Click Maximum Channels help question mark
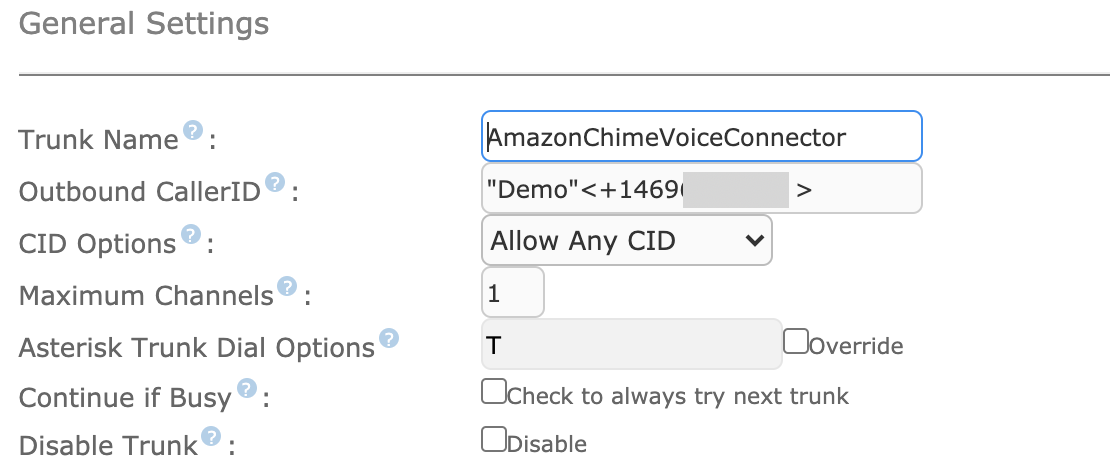This screenshot has height=472, width=1110. tap(287, 287)
